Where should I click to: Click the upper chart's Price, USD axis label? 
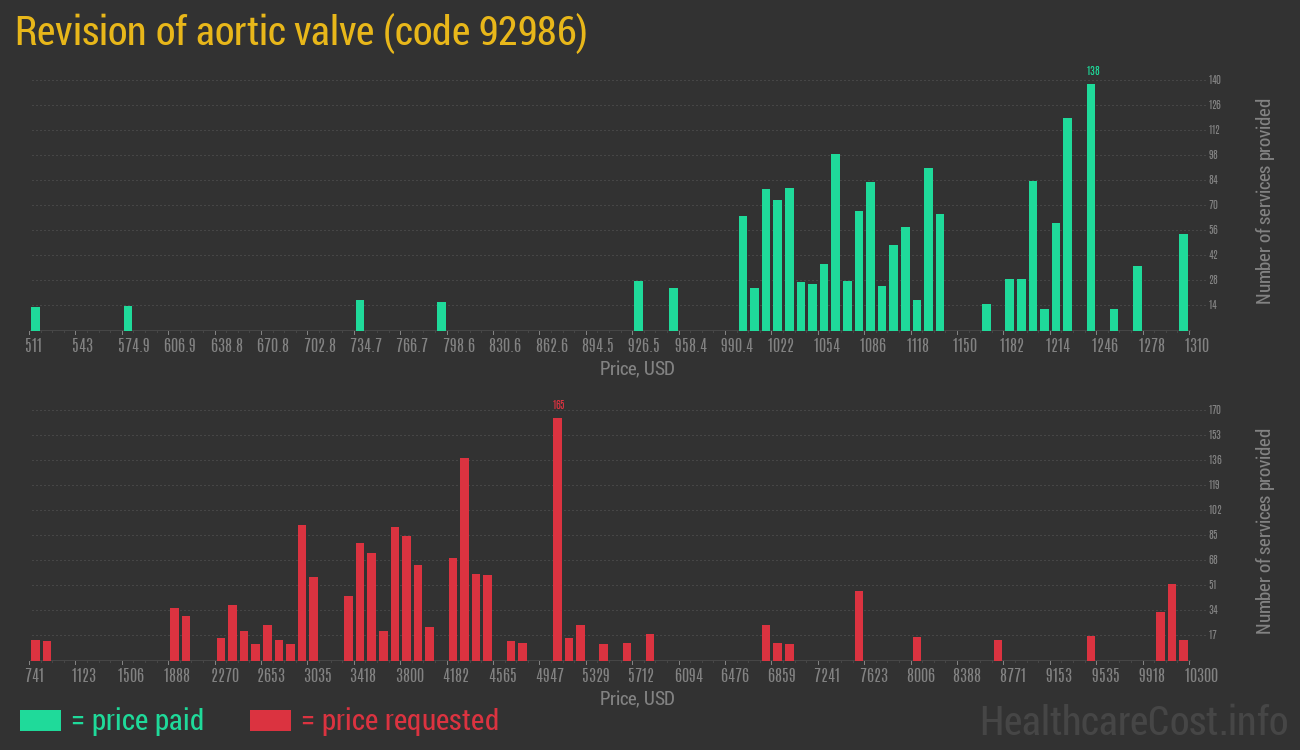[637, 369]
